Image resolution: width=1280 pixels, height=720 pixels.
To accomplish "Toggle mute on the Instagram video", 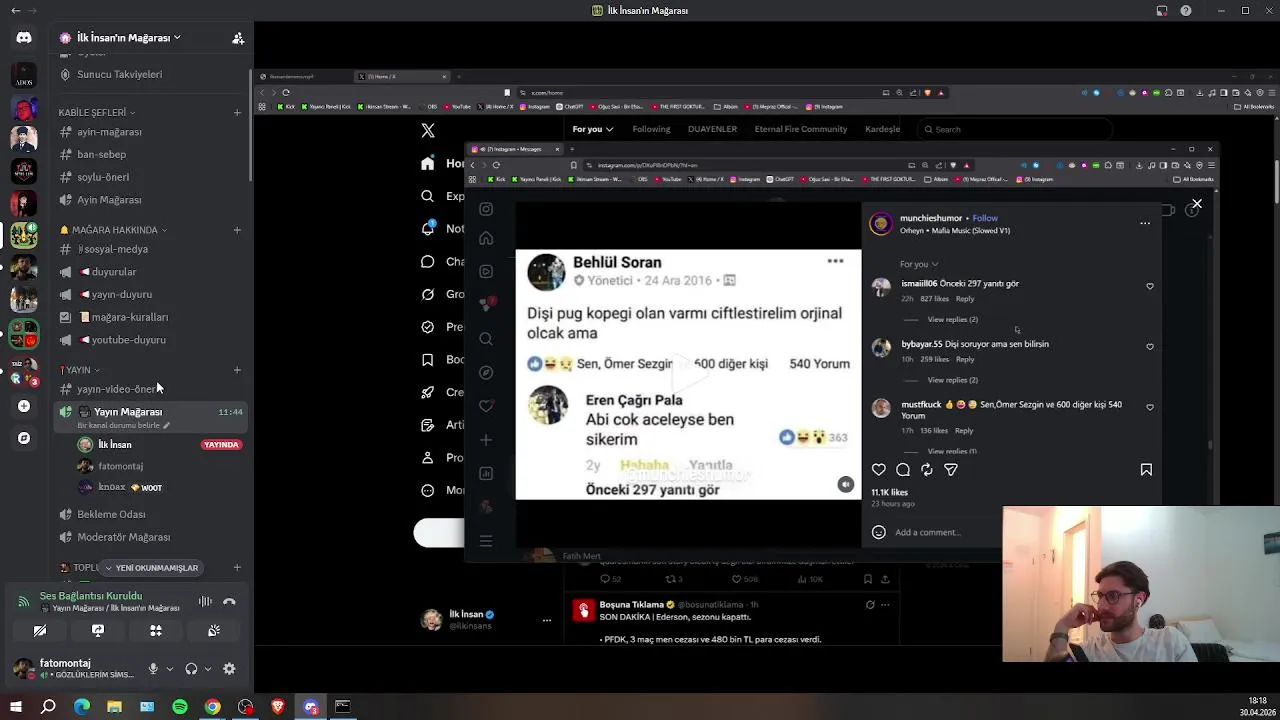I will (845, 484).
